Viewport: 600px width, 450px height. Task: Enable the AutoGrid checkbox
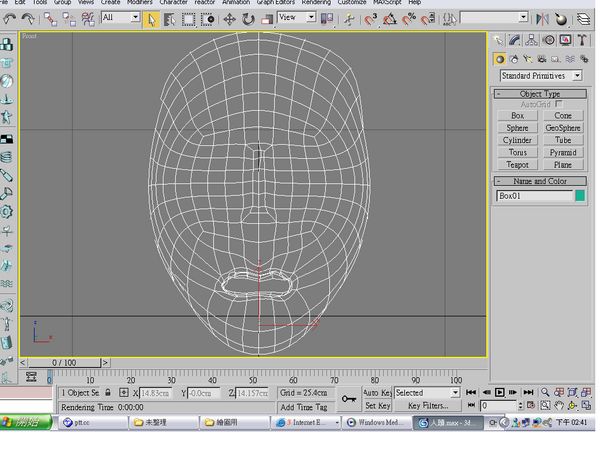(x=559, y=104)
